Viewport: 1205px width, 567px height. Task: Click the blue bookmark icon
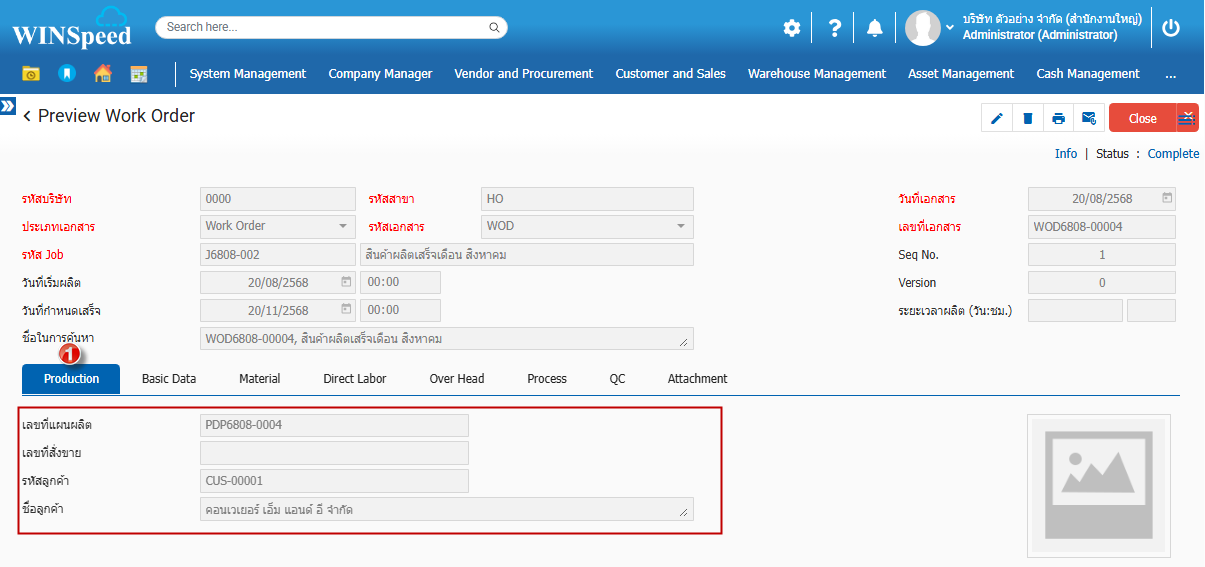coord(67,73)
